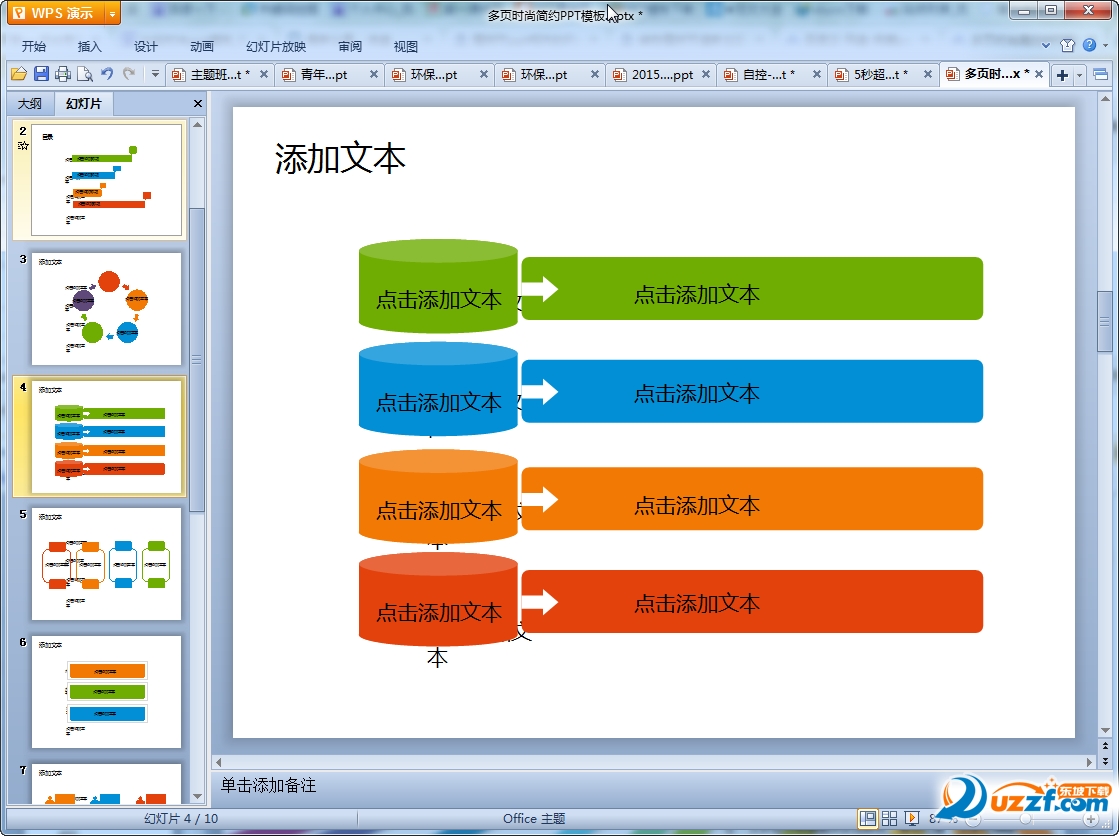This screenshot has height=836, width=1119.
Task: Click white arrow on the green bar
Action: coord(540,289)
